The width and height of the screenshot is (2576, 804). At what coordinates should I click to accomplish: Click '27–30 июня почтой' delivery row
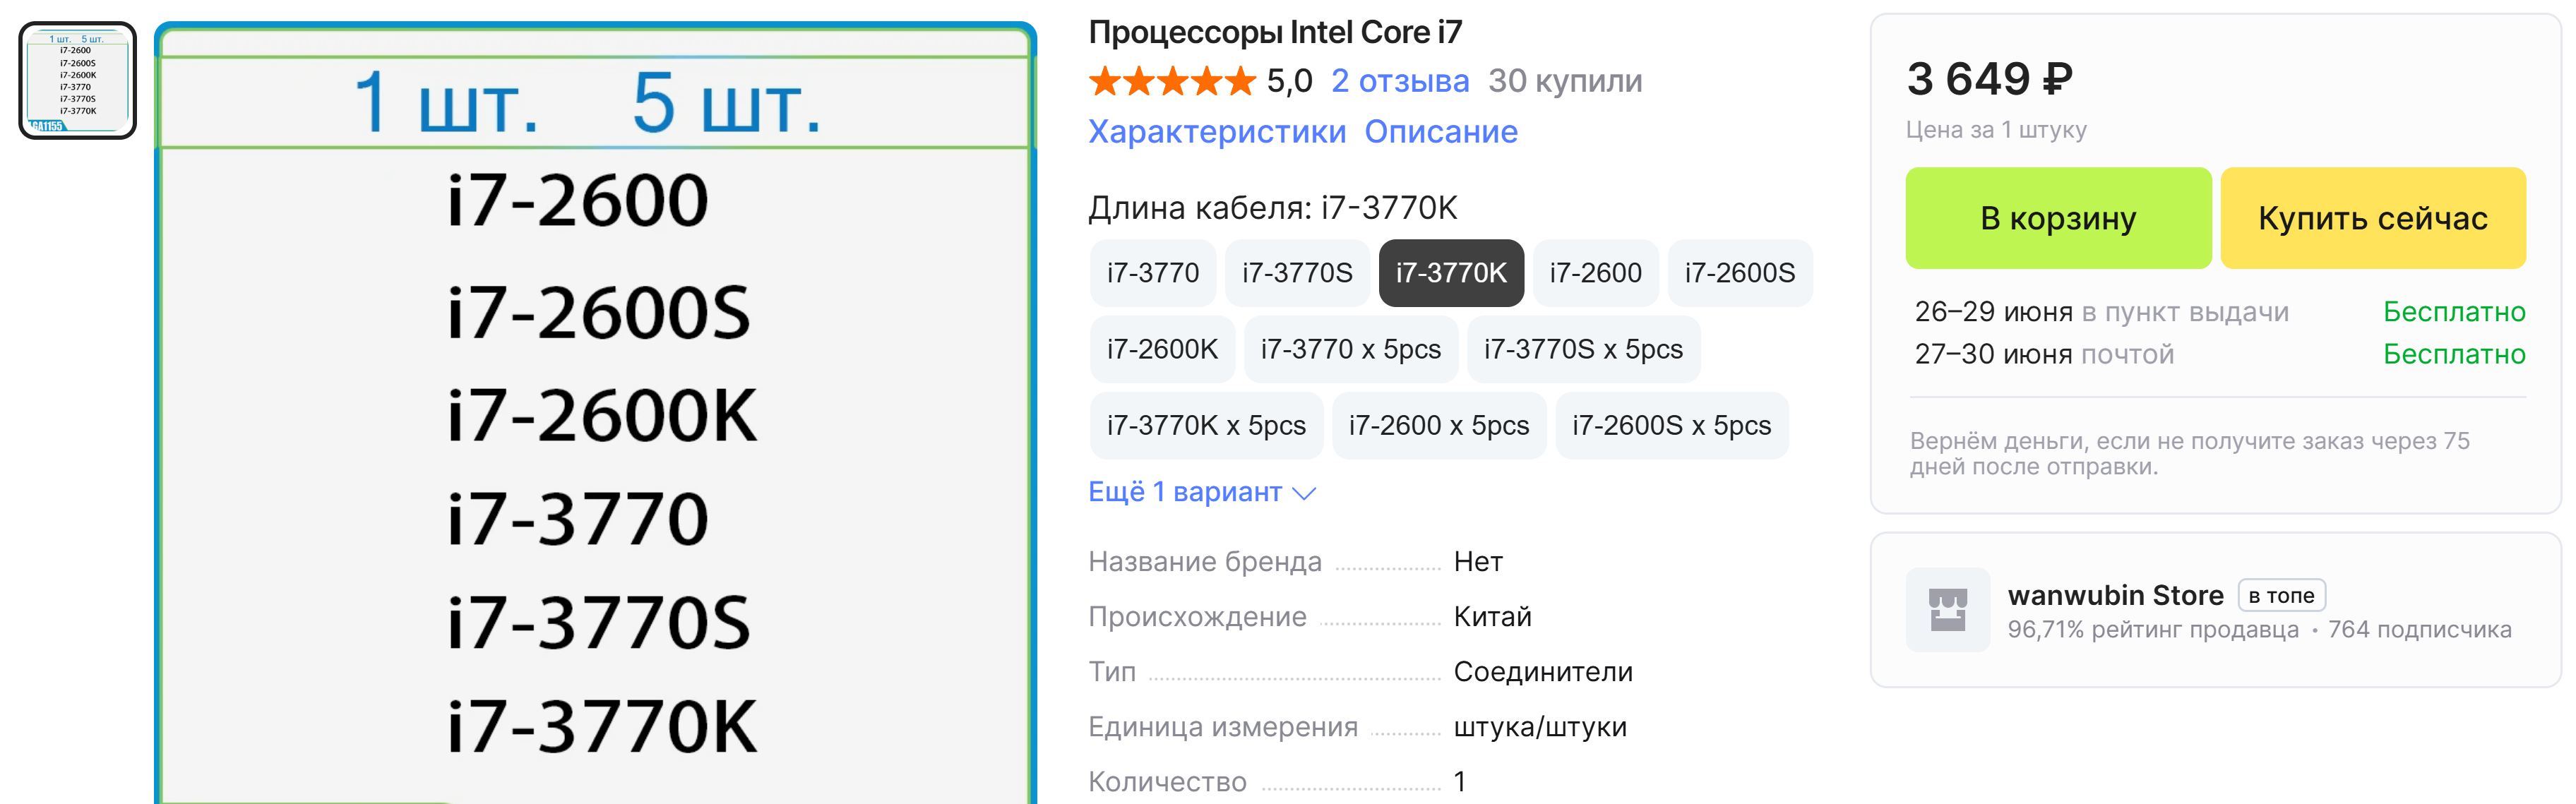2220,354
